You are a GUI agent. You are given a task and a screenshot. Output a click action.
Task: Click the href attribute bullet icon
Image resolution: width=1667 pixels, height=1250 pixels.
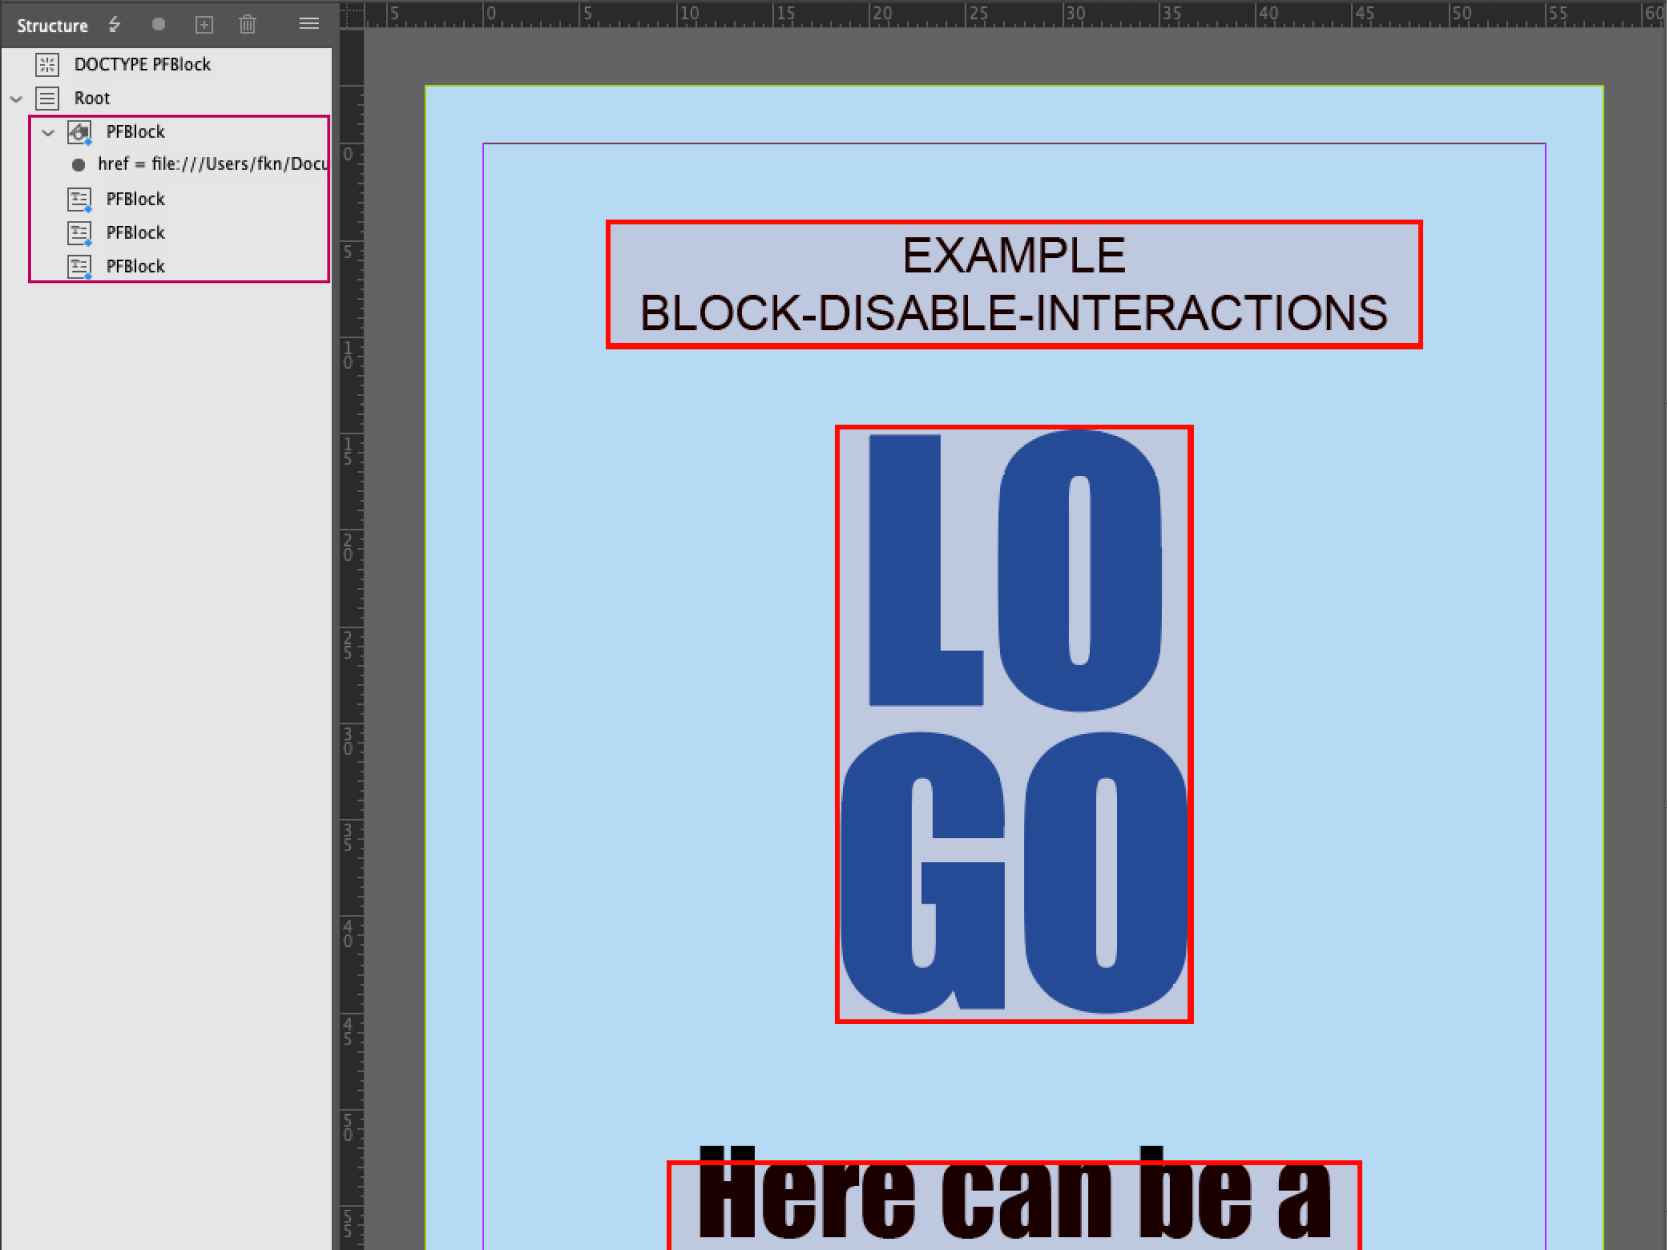pyautogui.click(x=78, y=165)
